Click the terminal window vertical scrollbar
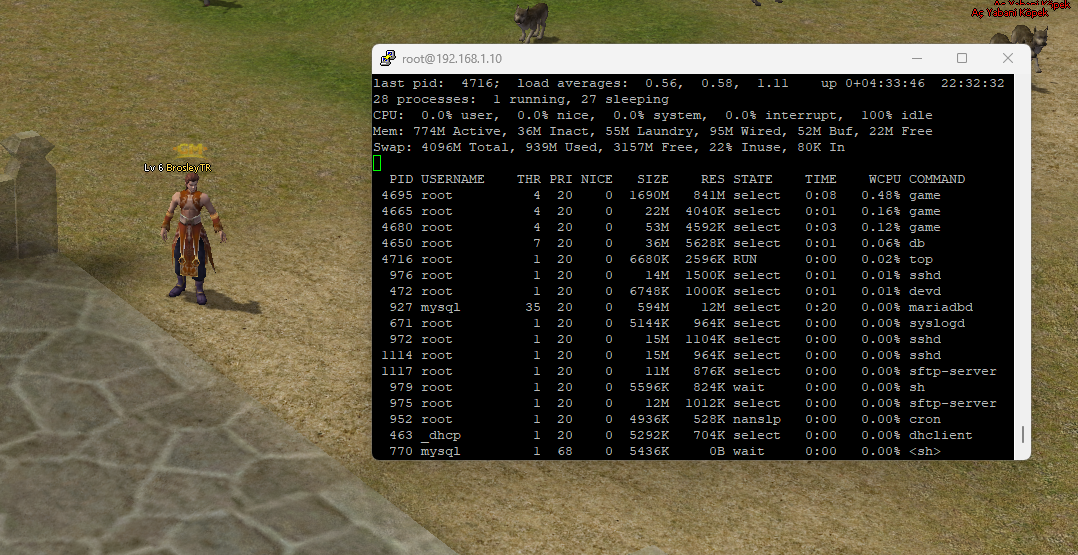Screen dimensions: 1078x555 coord(1022,435)
